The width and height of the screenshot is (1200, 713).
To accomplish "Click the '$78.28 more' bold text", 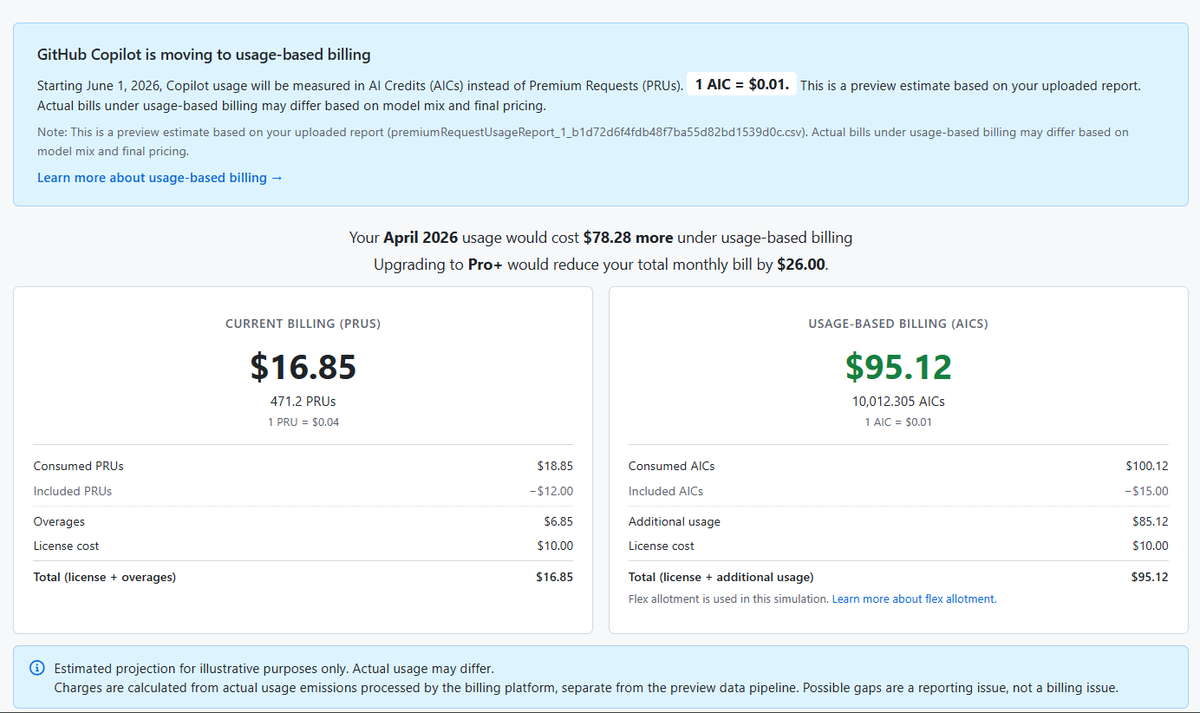I will (x=628, y=238).
